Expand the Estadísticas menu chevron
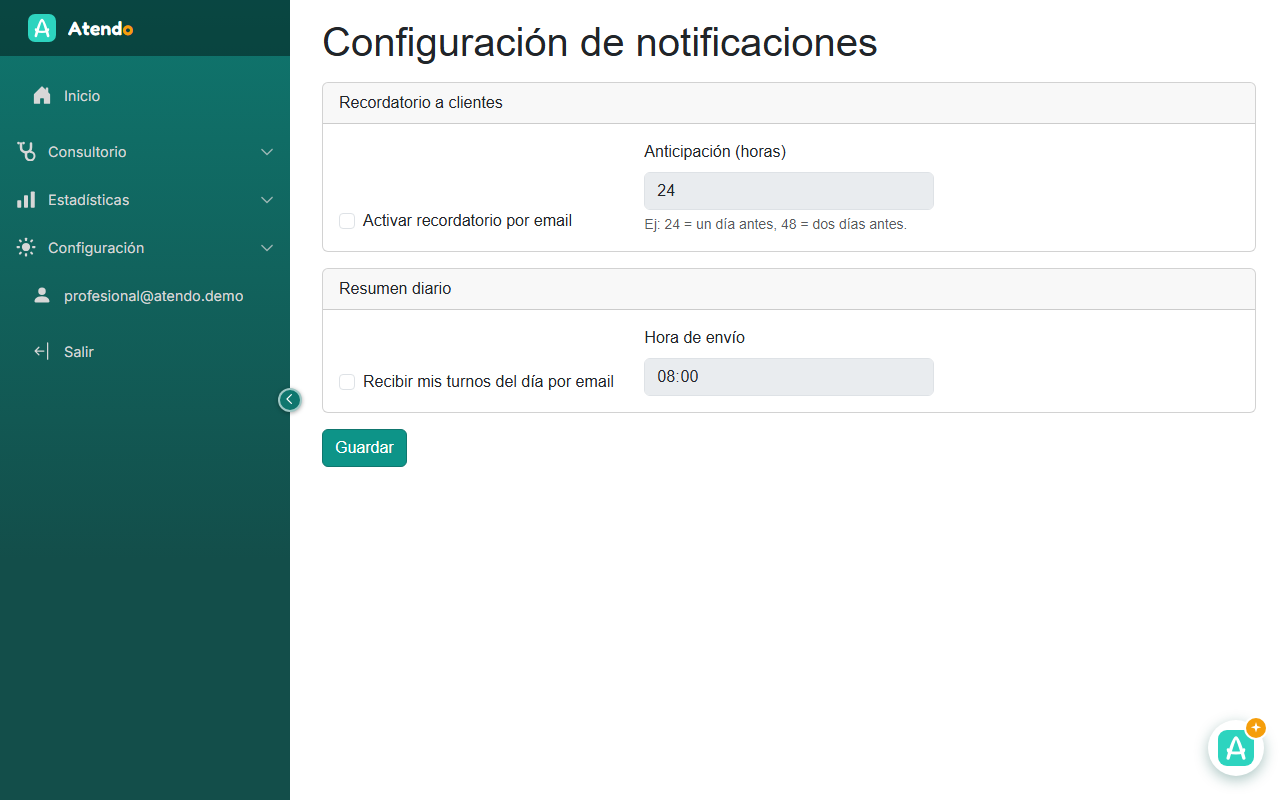 point(267,200)
